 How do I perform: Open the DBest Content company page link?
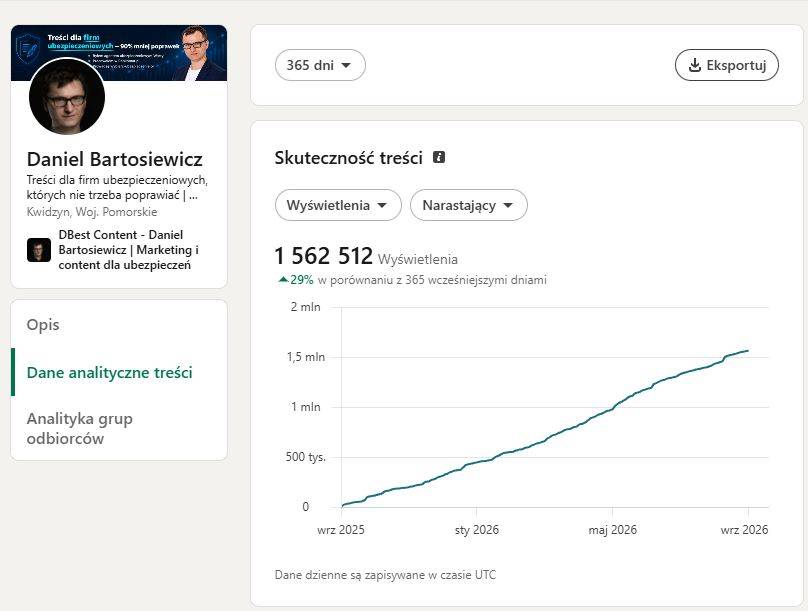point(128,250)
